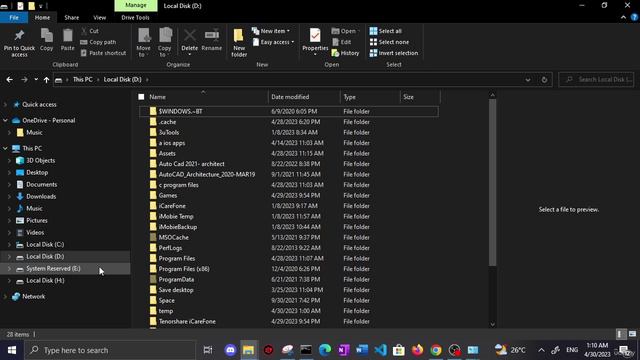Click Pin to Quick access icon
640x360 pixels.
click(19, 36)
